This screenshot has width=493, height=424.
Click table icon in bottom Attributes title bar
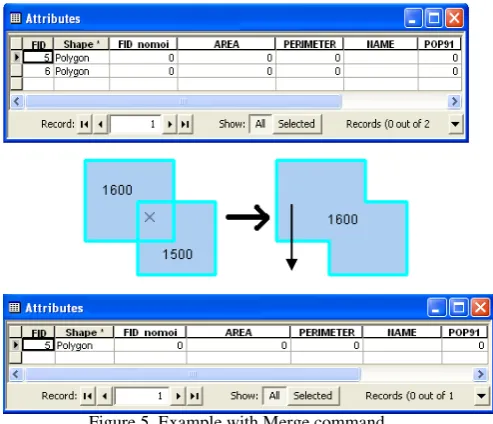[x=14, y=307]
